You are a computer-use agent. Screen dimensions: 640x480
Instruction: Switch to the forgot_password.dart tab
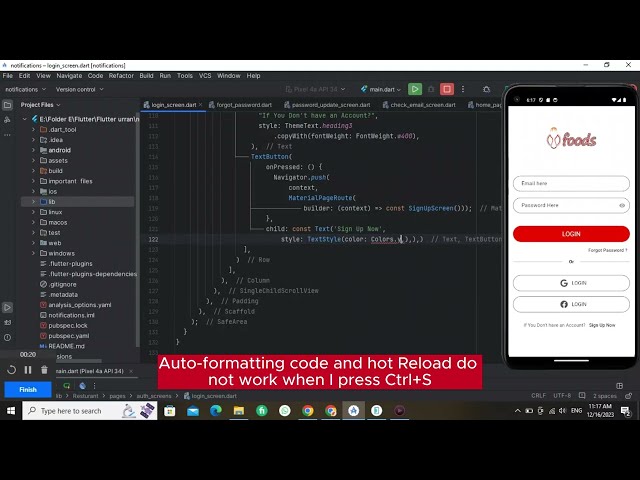[240, 105]
